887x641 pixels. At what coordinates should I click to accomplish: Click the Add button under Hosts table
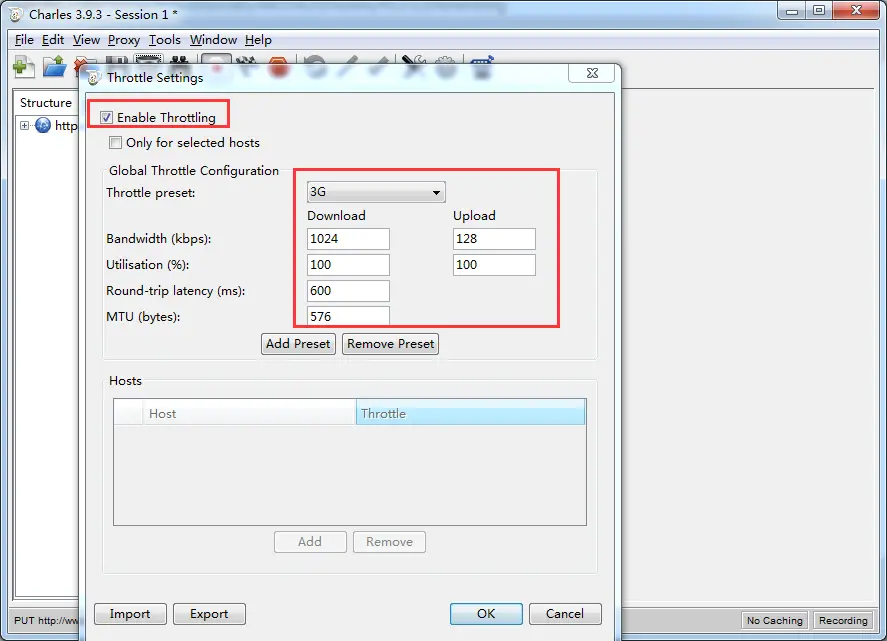[310, 542]
